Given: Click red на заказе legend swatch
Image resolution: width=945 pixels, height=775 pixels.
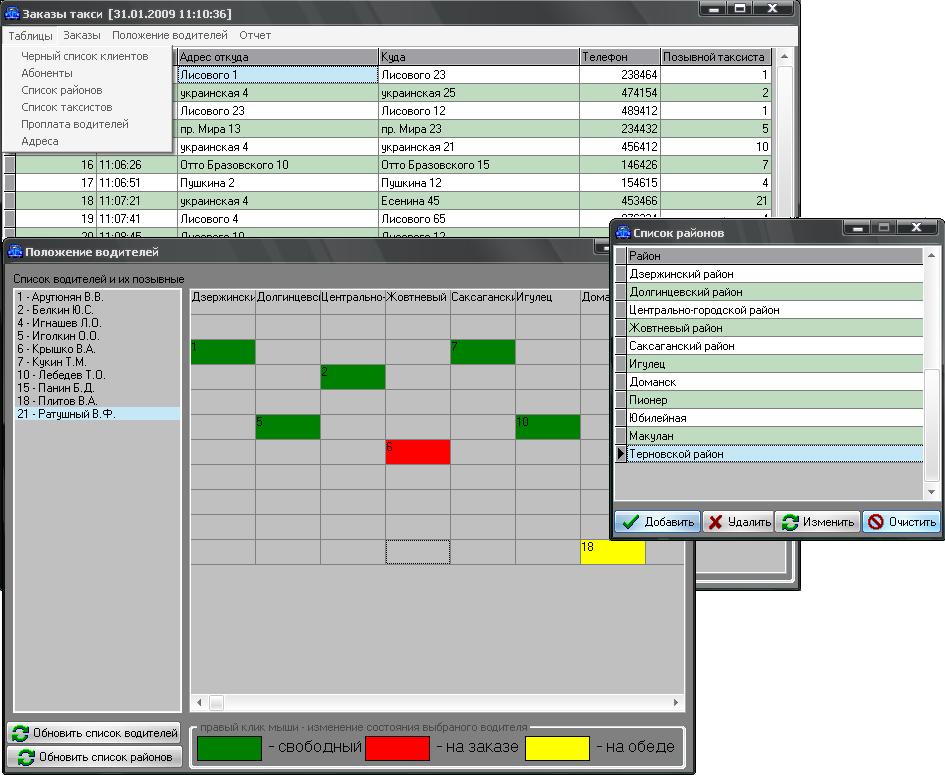Looking at the screenshot, I should click(397, 748).
